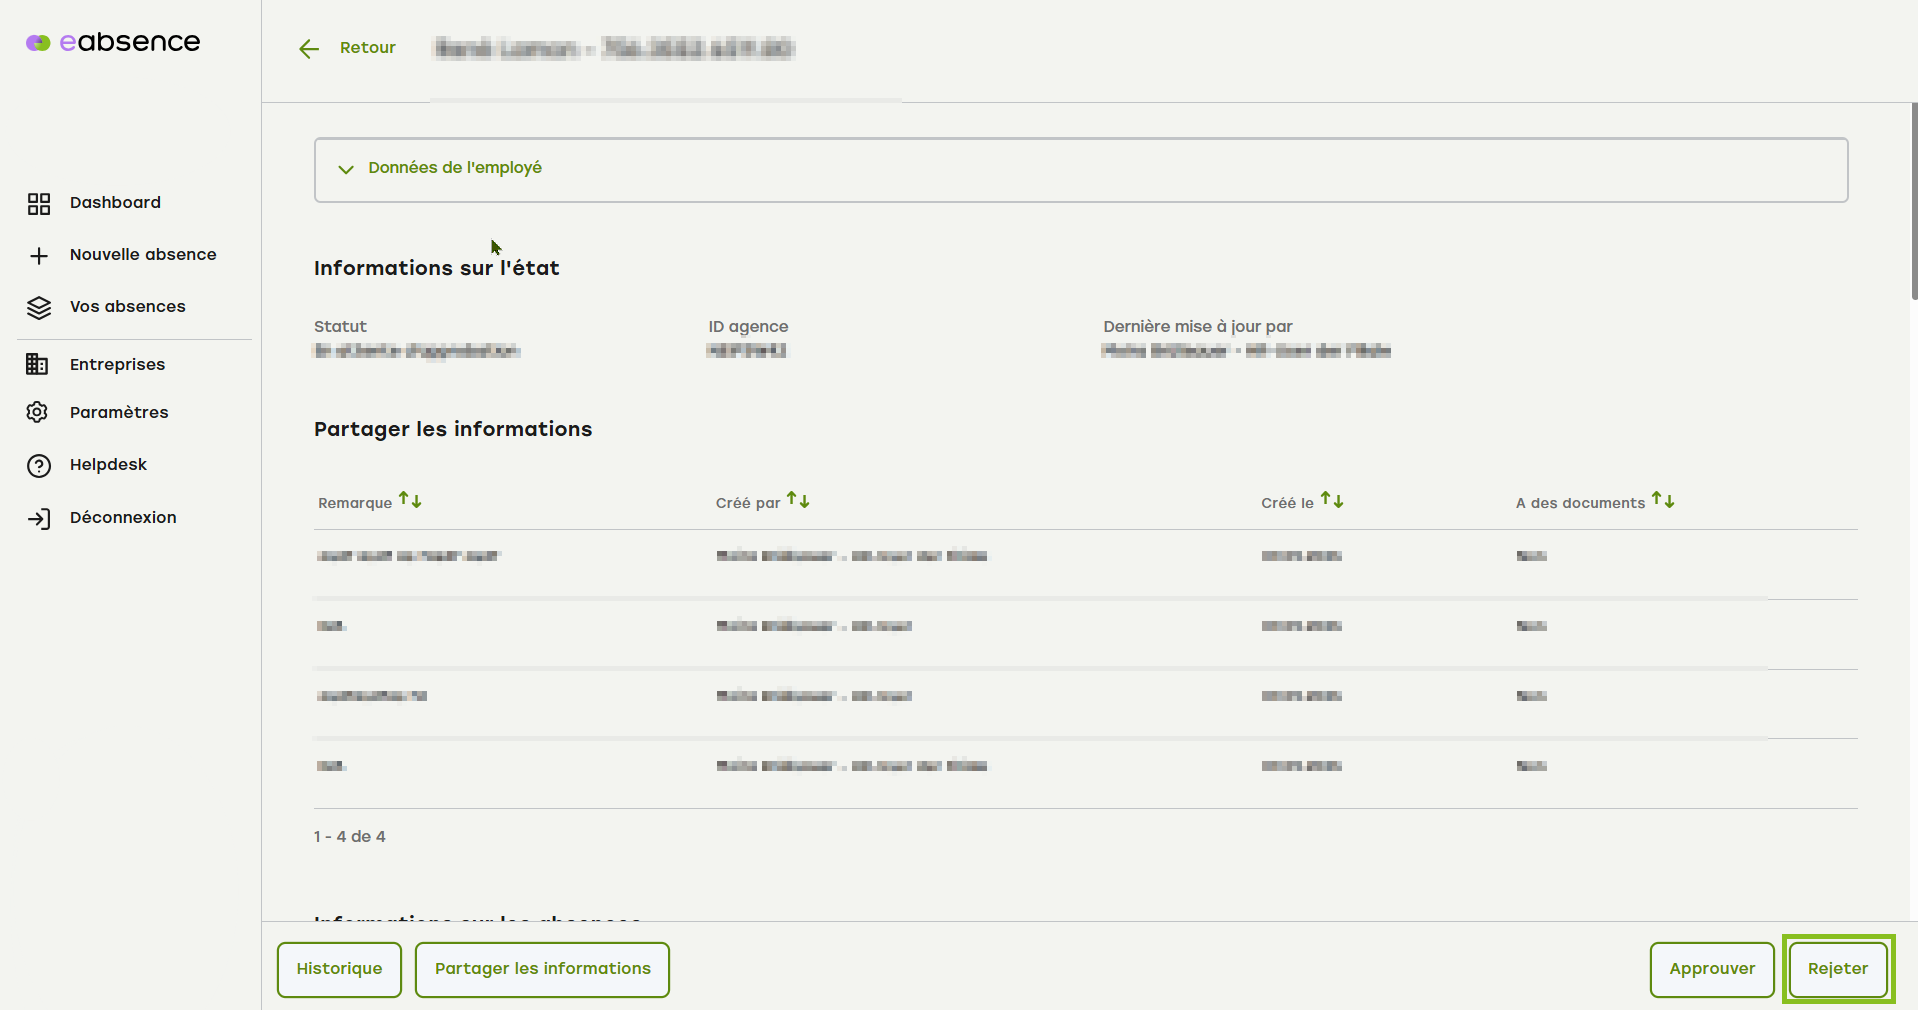Sort table by Créé le column
Image resolution: width=1918 pixels, height=1010 pixels.
point(1332,500)
